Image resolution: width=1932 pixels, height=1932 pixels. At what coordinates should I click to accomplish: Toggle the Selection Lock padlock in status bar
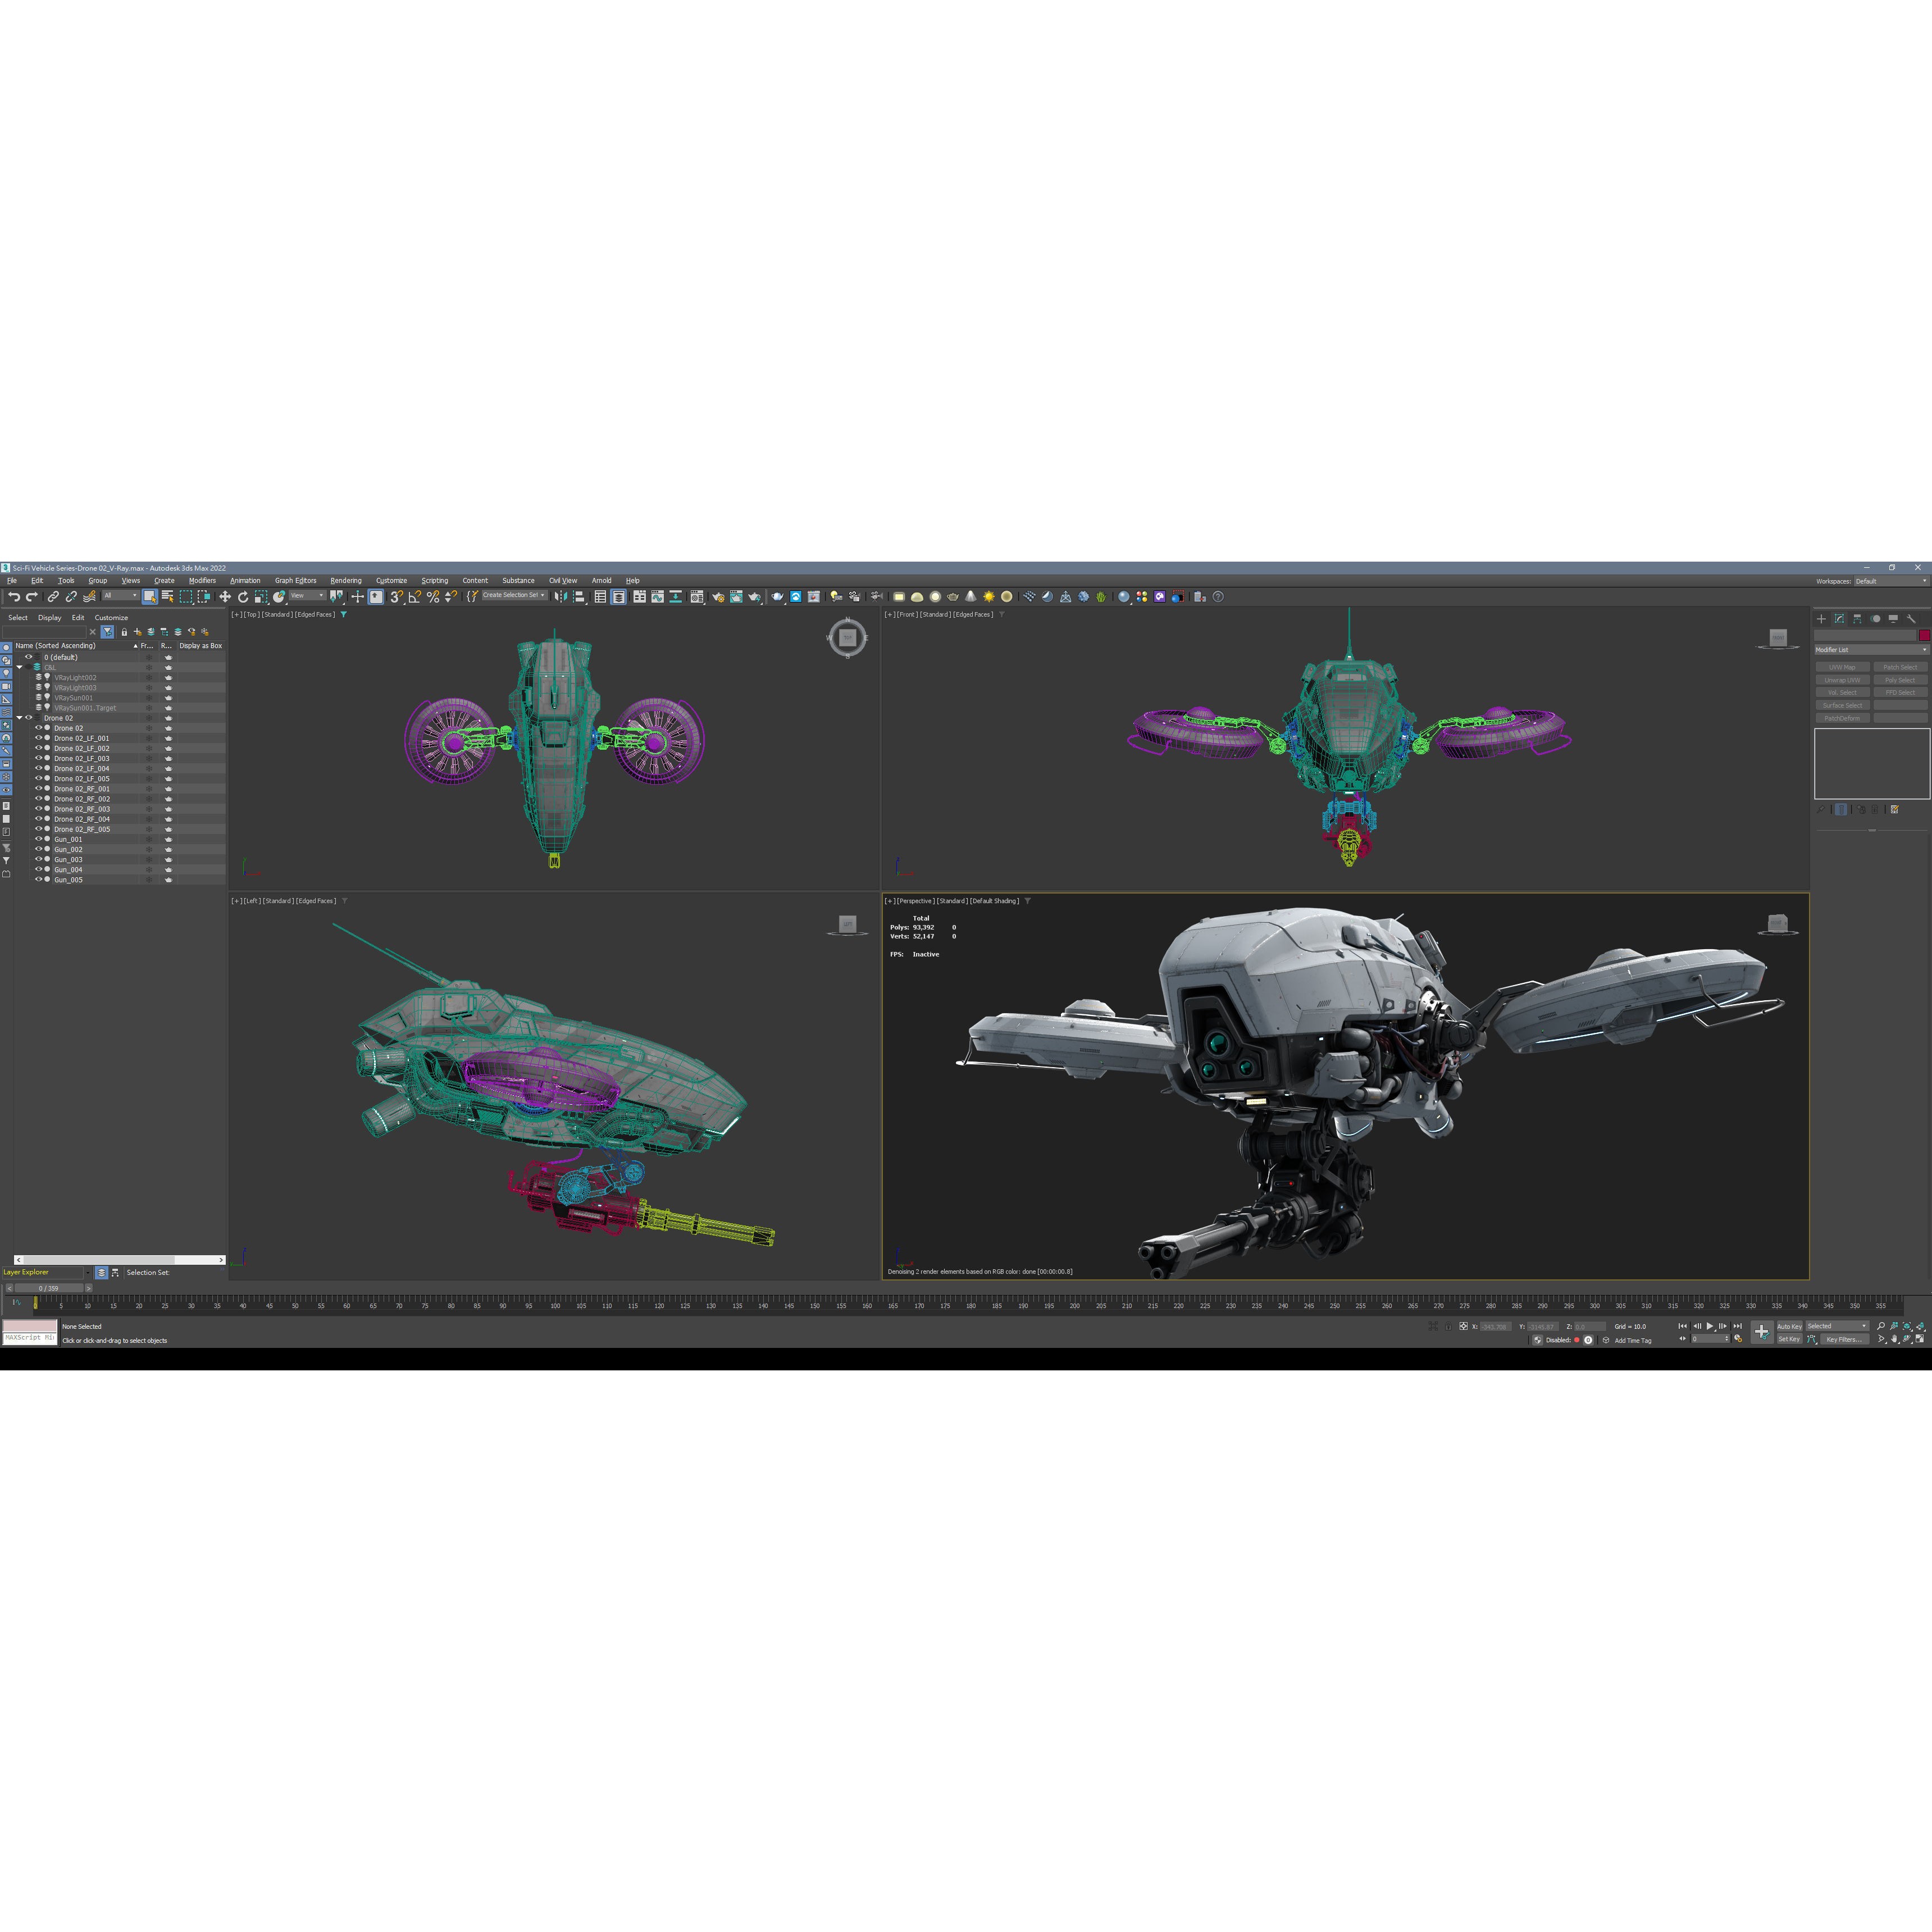point(1448,1327)
